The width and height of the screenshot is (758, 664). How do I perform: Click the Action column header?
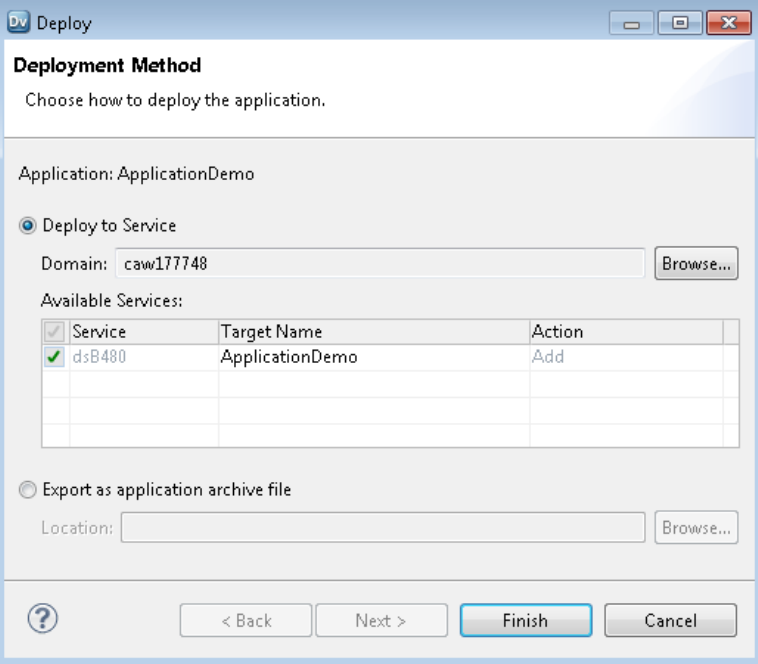pyautogui.click(x=625, y=332)
